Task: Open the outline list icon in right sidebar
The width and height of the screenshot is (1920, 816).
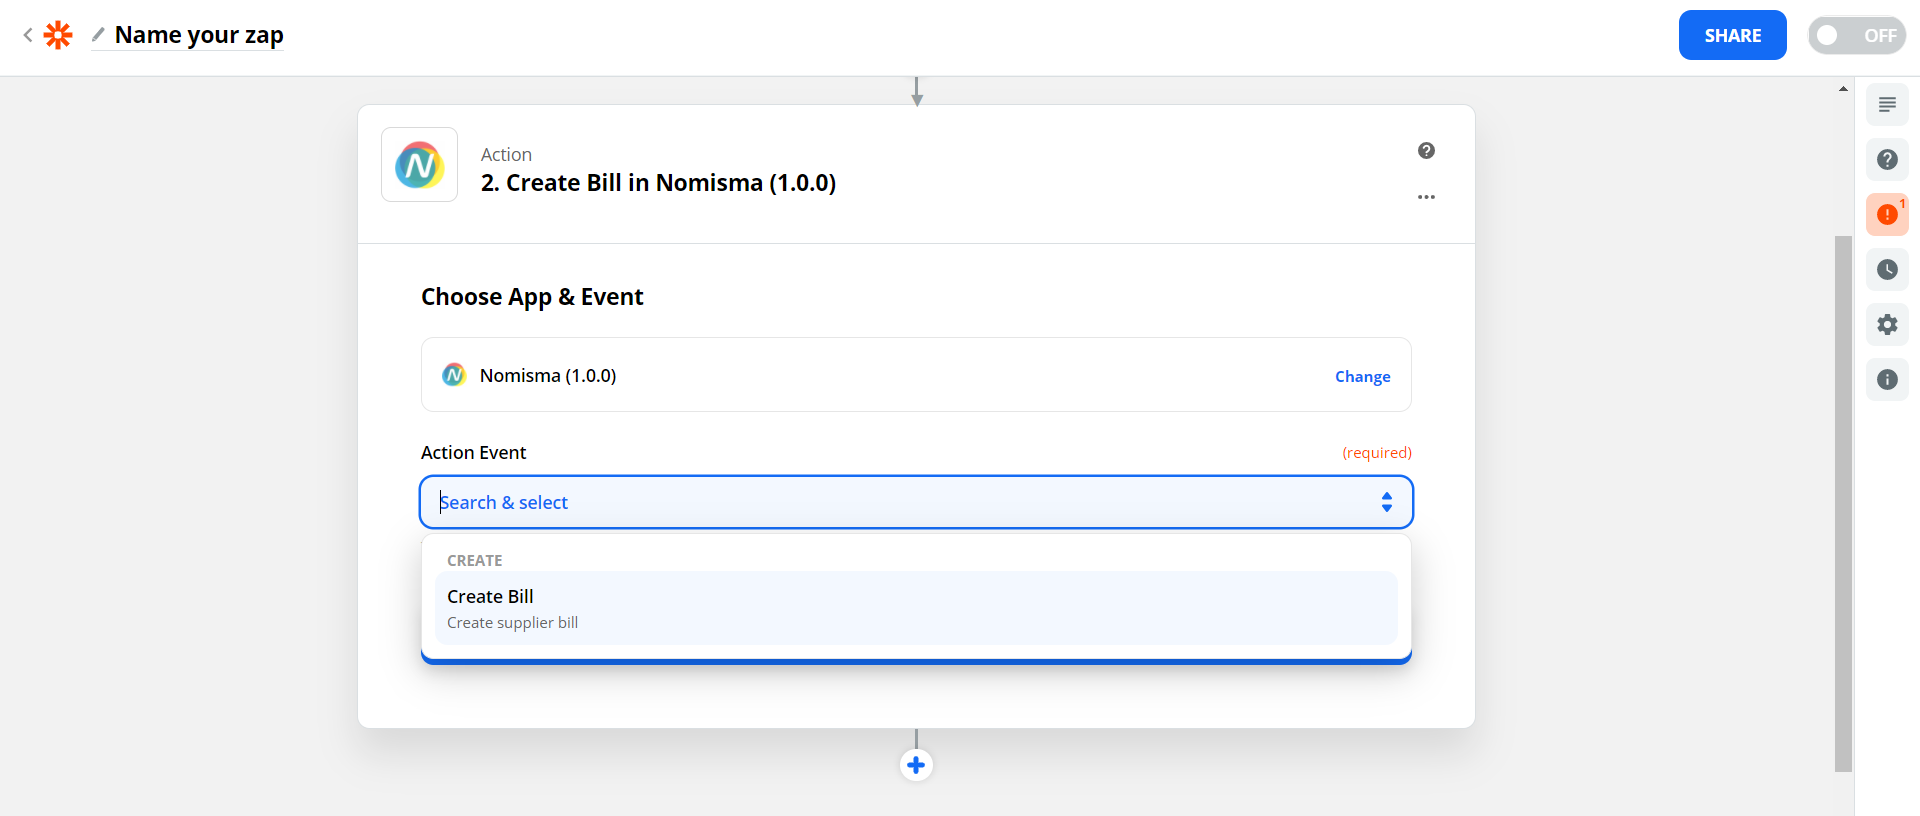Action: point(1887,104)
